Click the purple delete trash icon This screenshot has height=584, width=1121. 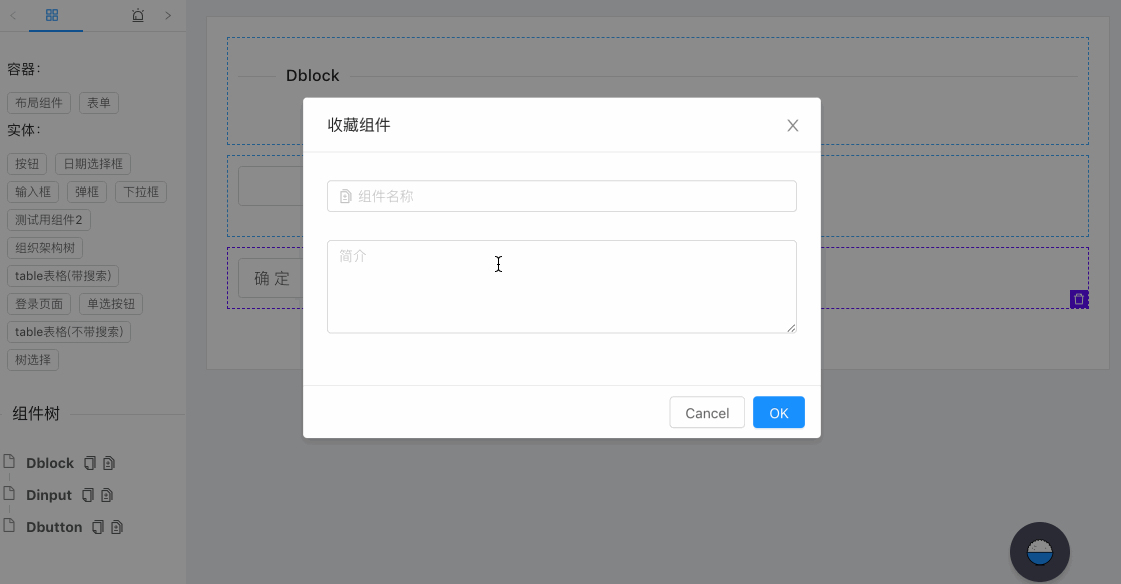[1079, 300]
